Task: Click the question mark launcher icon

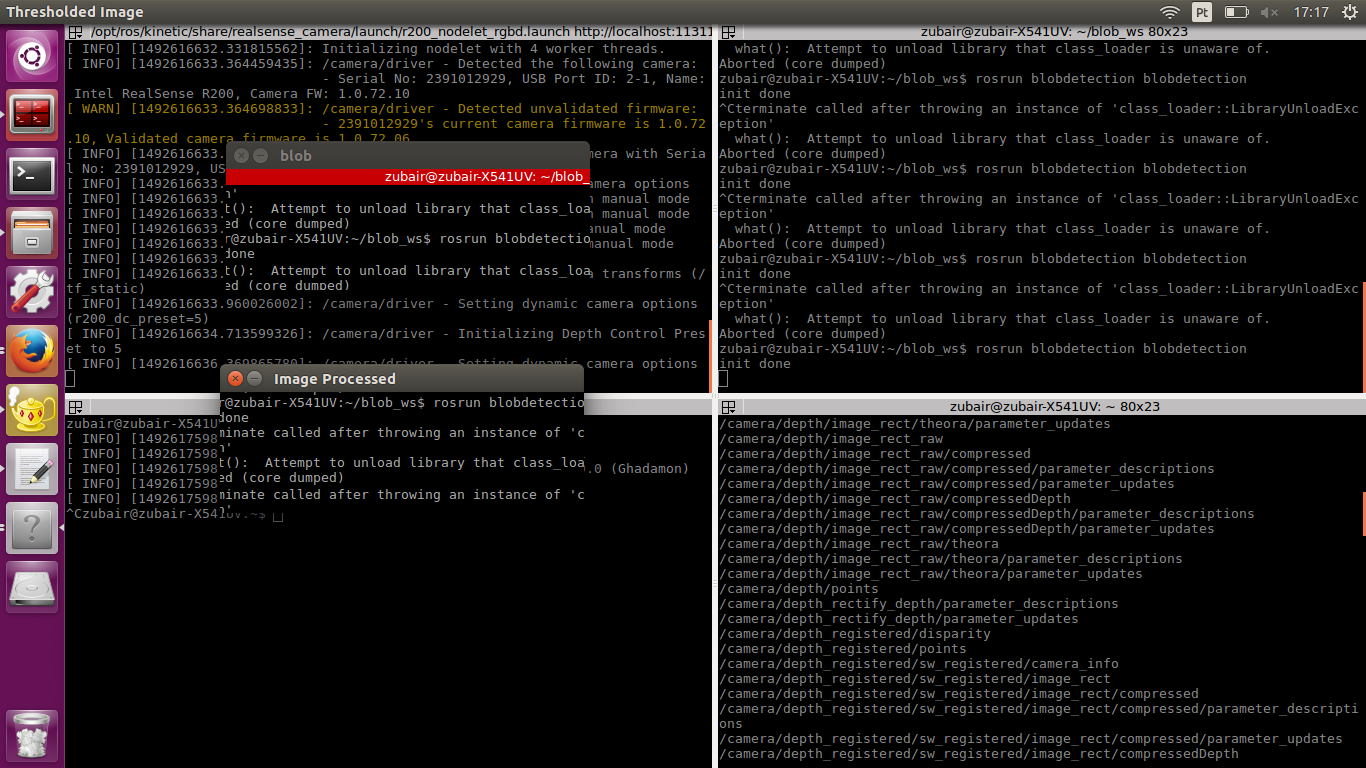Action: click(32, 529)
